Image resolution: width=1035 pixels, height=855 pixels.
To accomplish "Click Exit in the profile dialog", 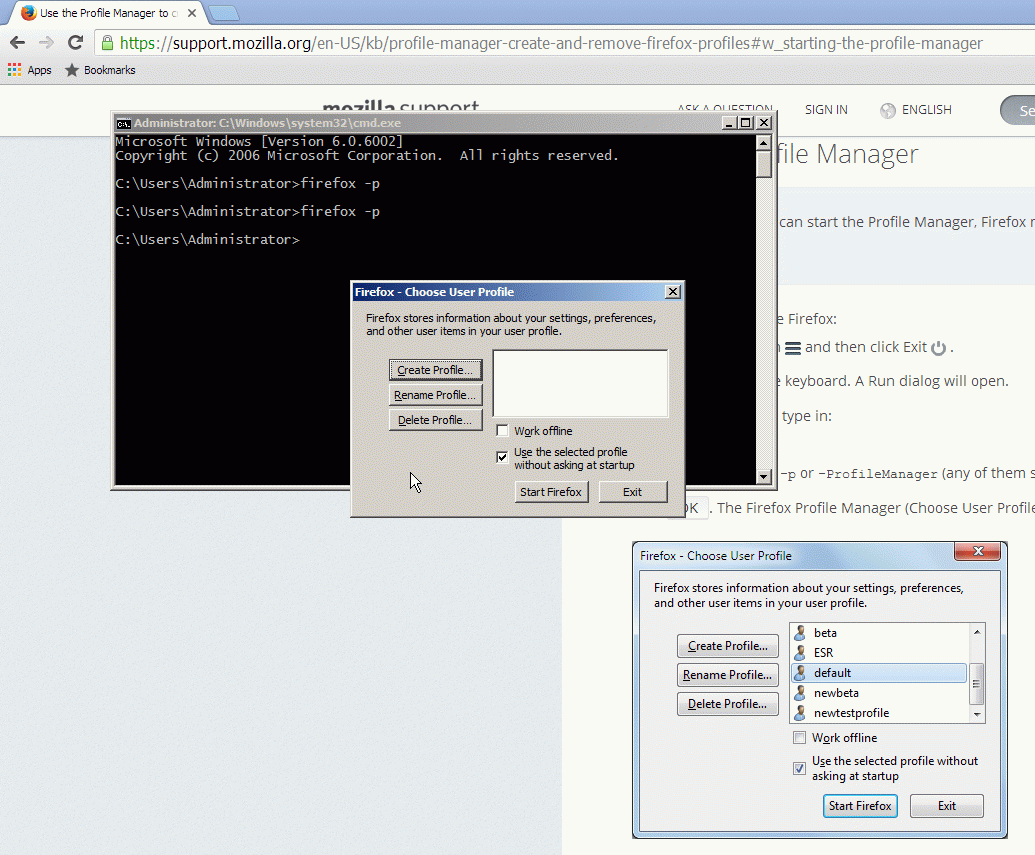I will pyautogui.click(x=632, y=492).
